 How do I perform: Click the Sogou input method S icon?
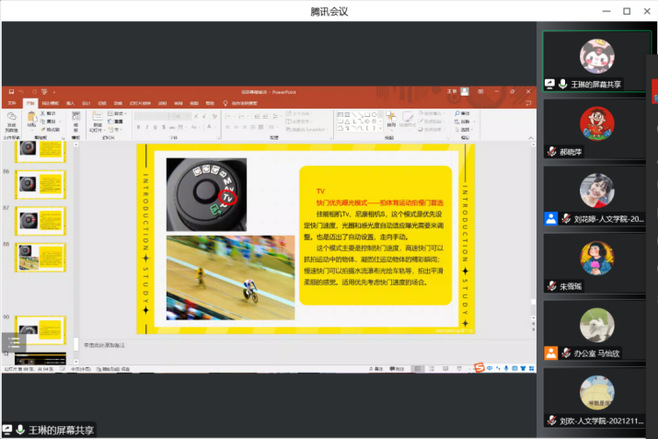(x=479, y=366)
